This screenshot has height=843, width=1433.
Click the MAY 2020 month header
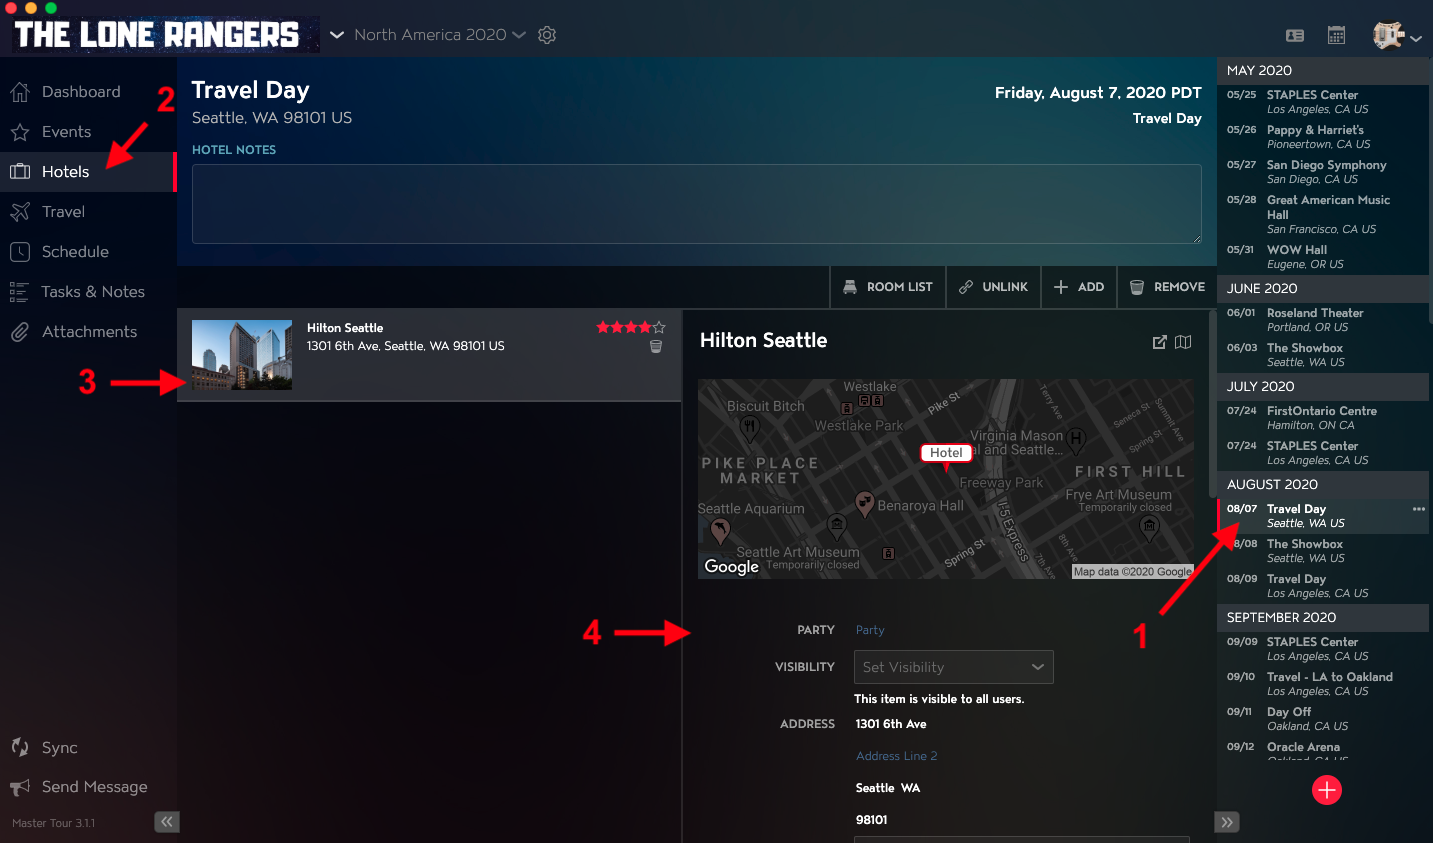pyautogui.click(x=1323, y=70)
